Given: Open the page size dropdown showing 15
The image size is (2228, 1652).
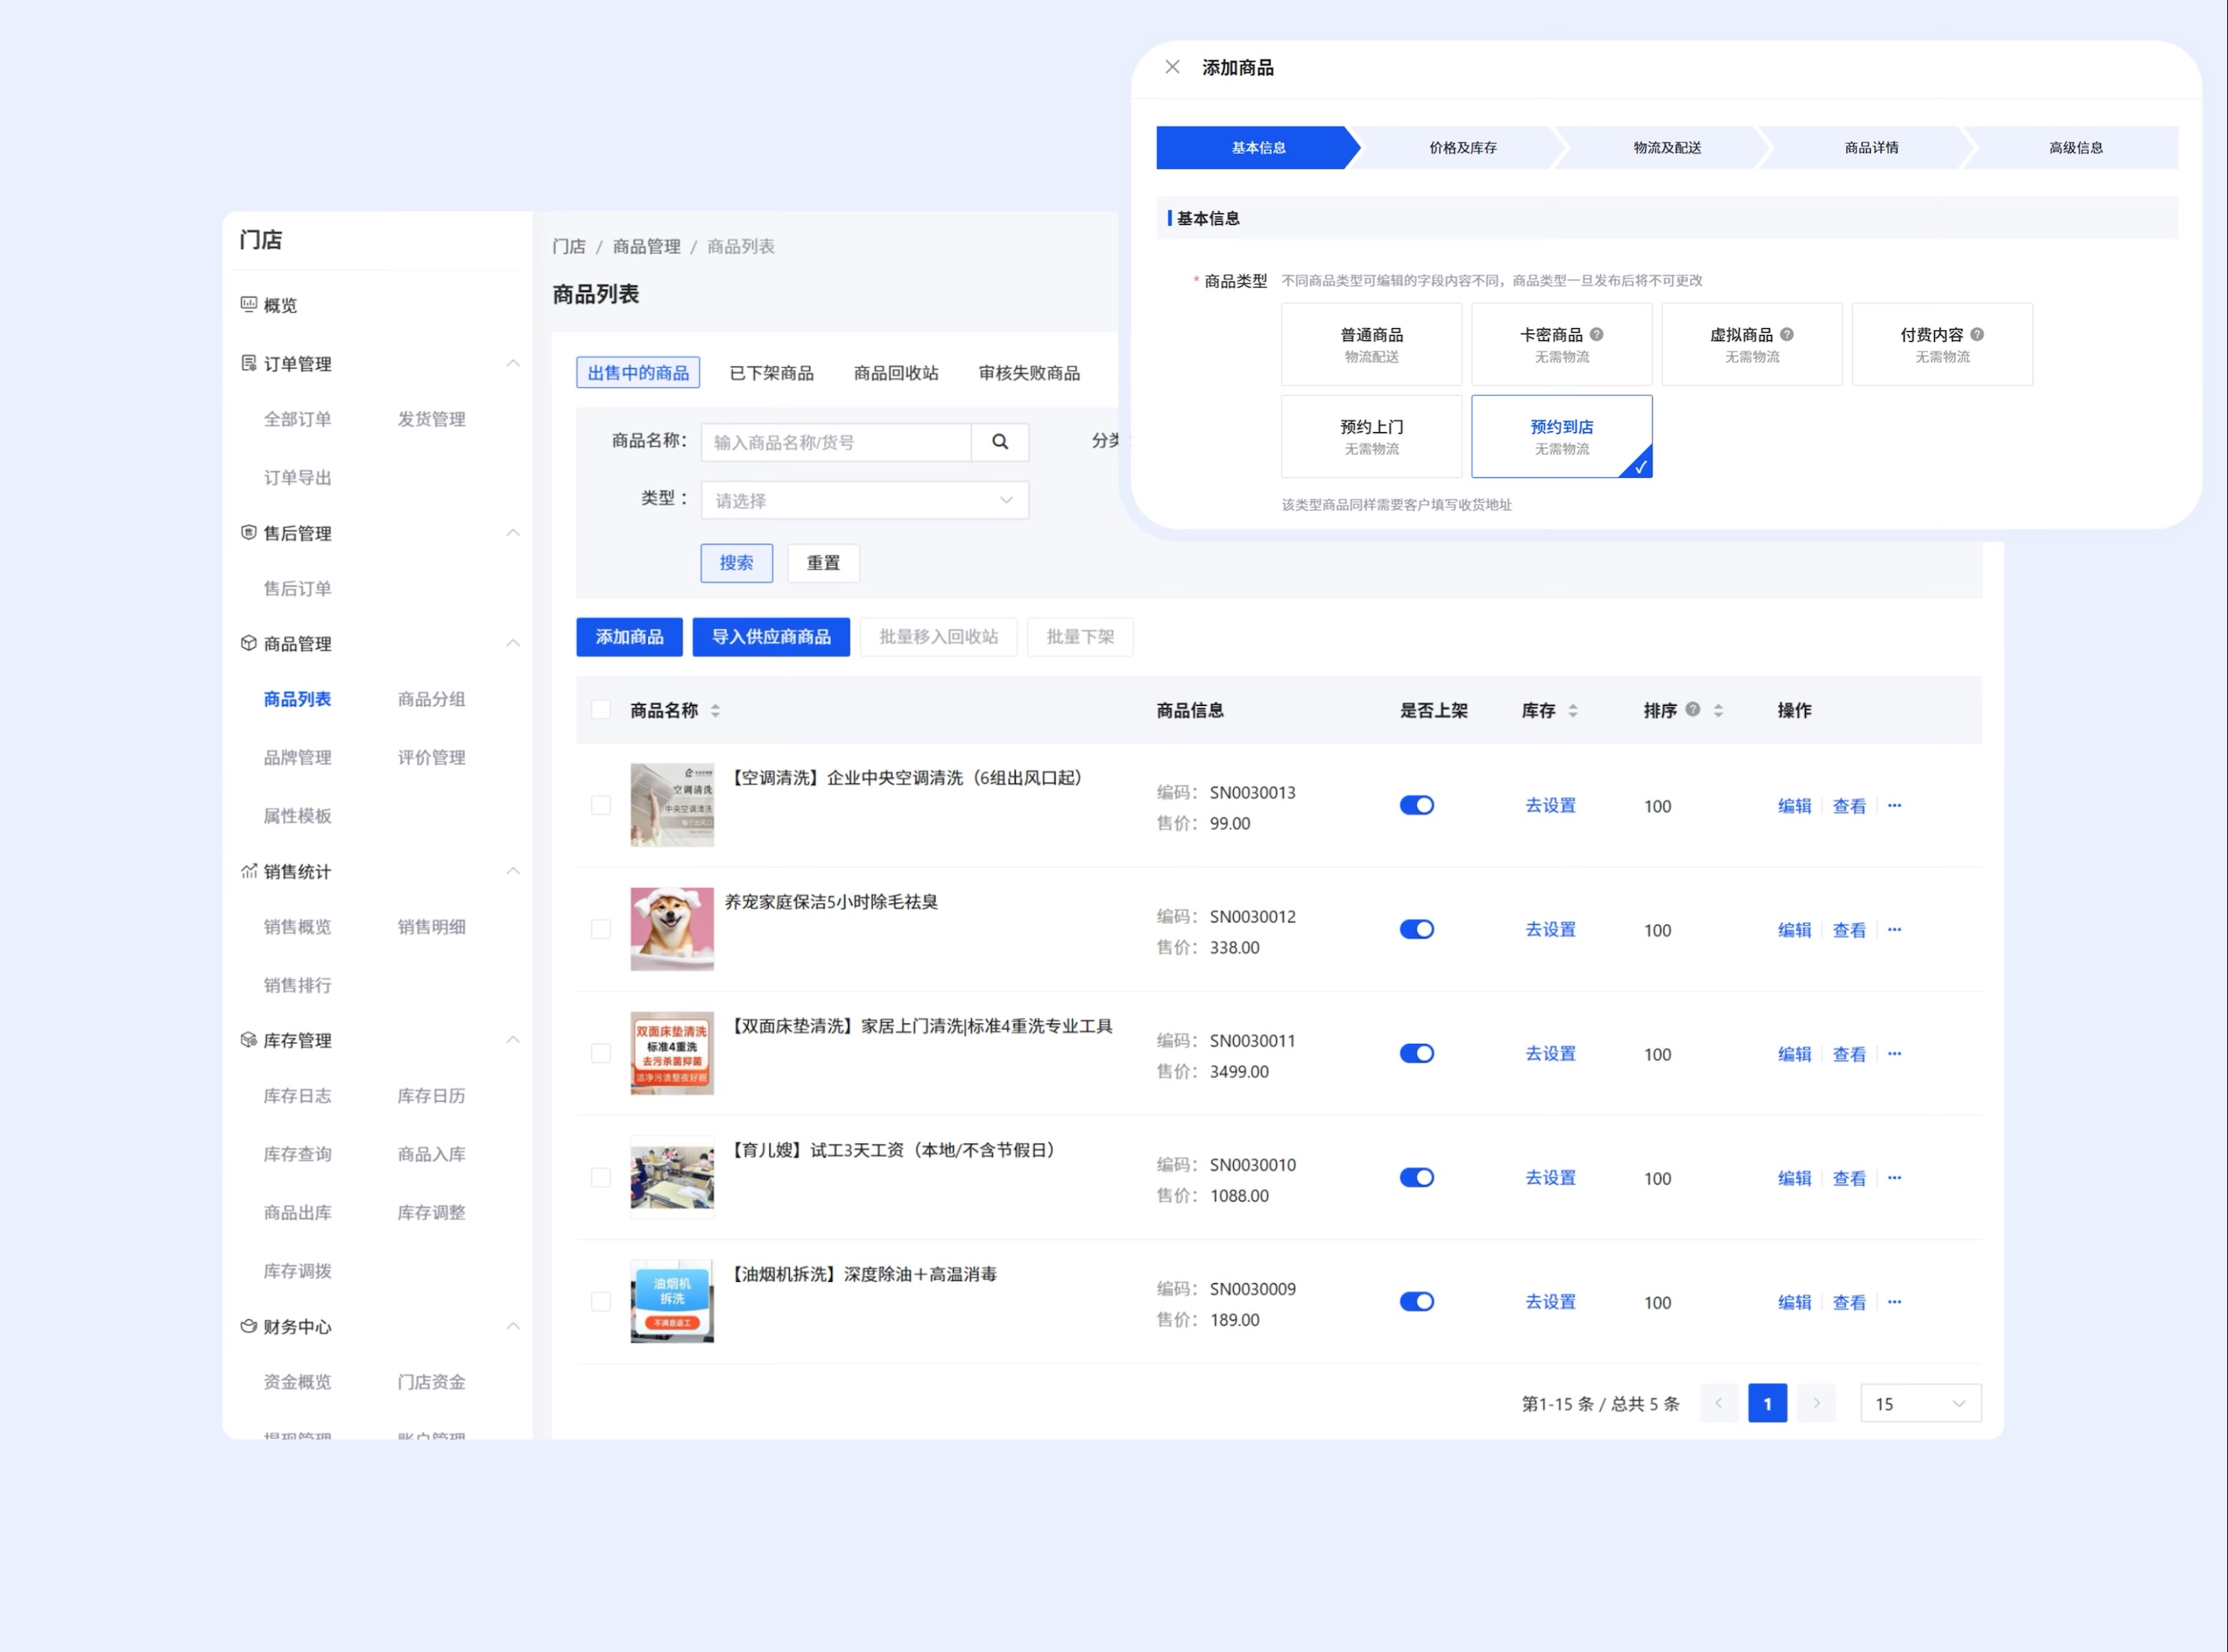Looking at the screenshot, I should point(1919,1403).
